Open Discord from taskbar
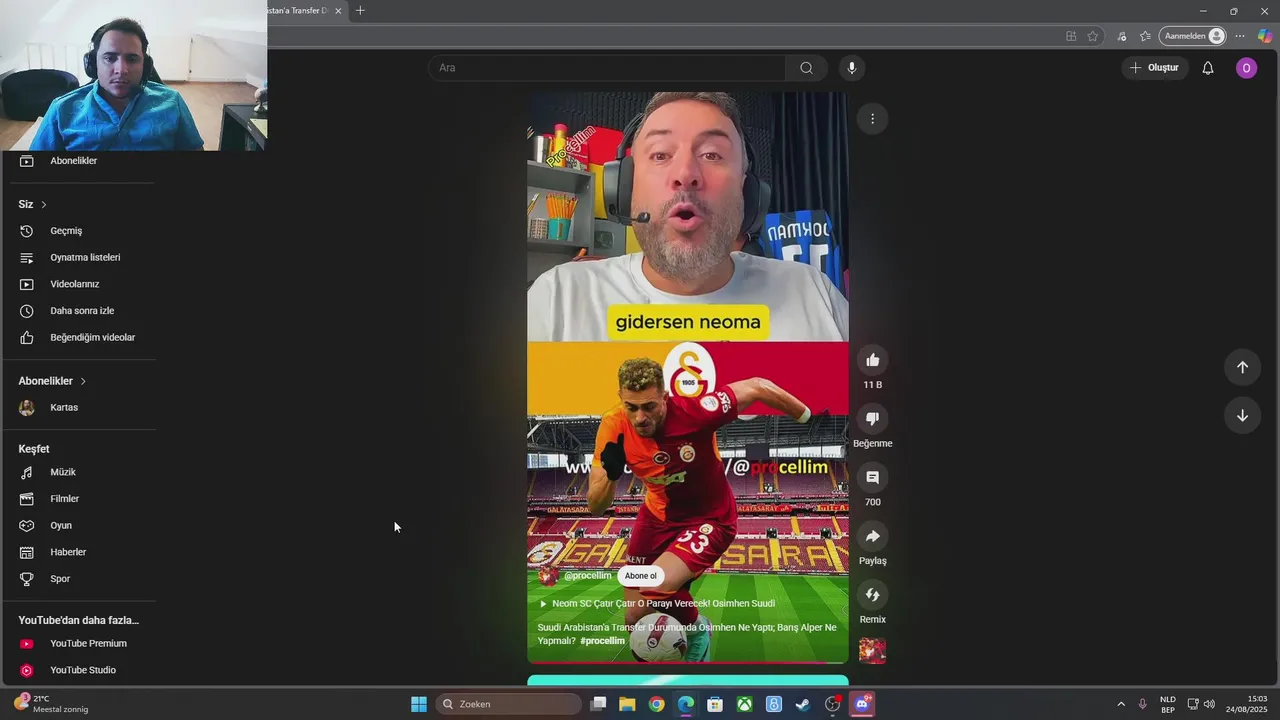The image size is (1280, 720). coord(862,704)
